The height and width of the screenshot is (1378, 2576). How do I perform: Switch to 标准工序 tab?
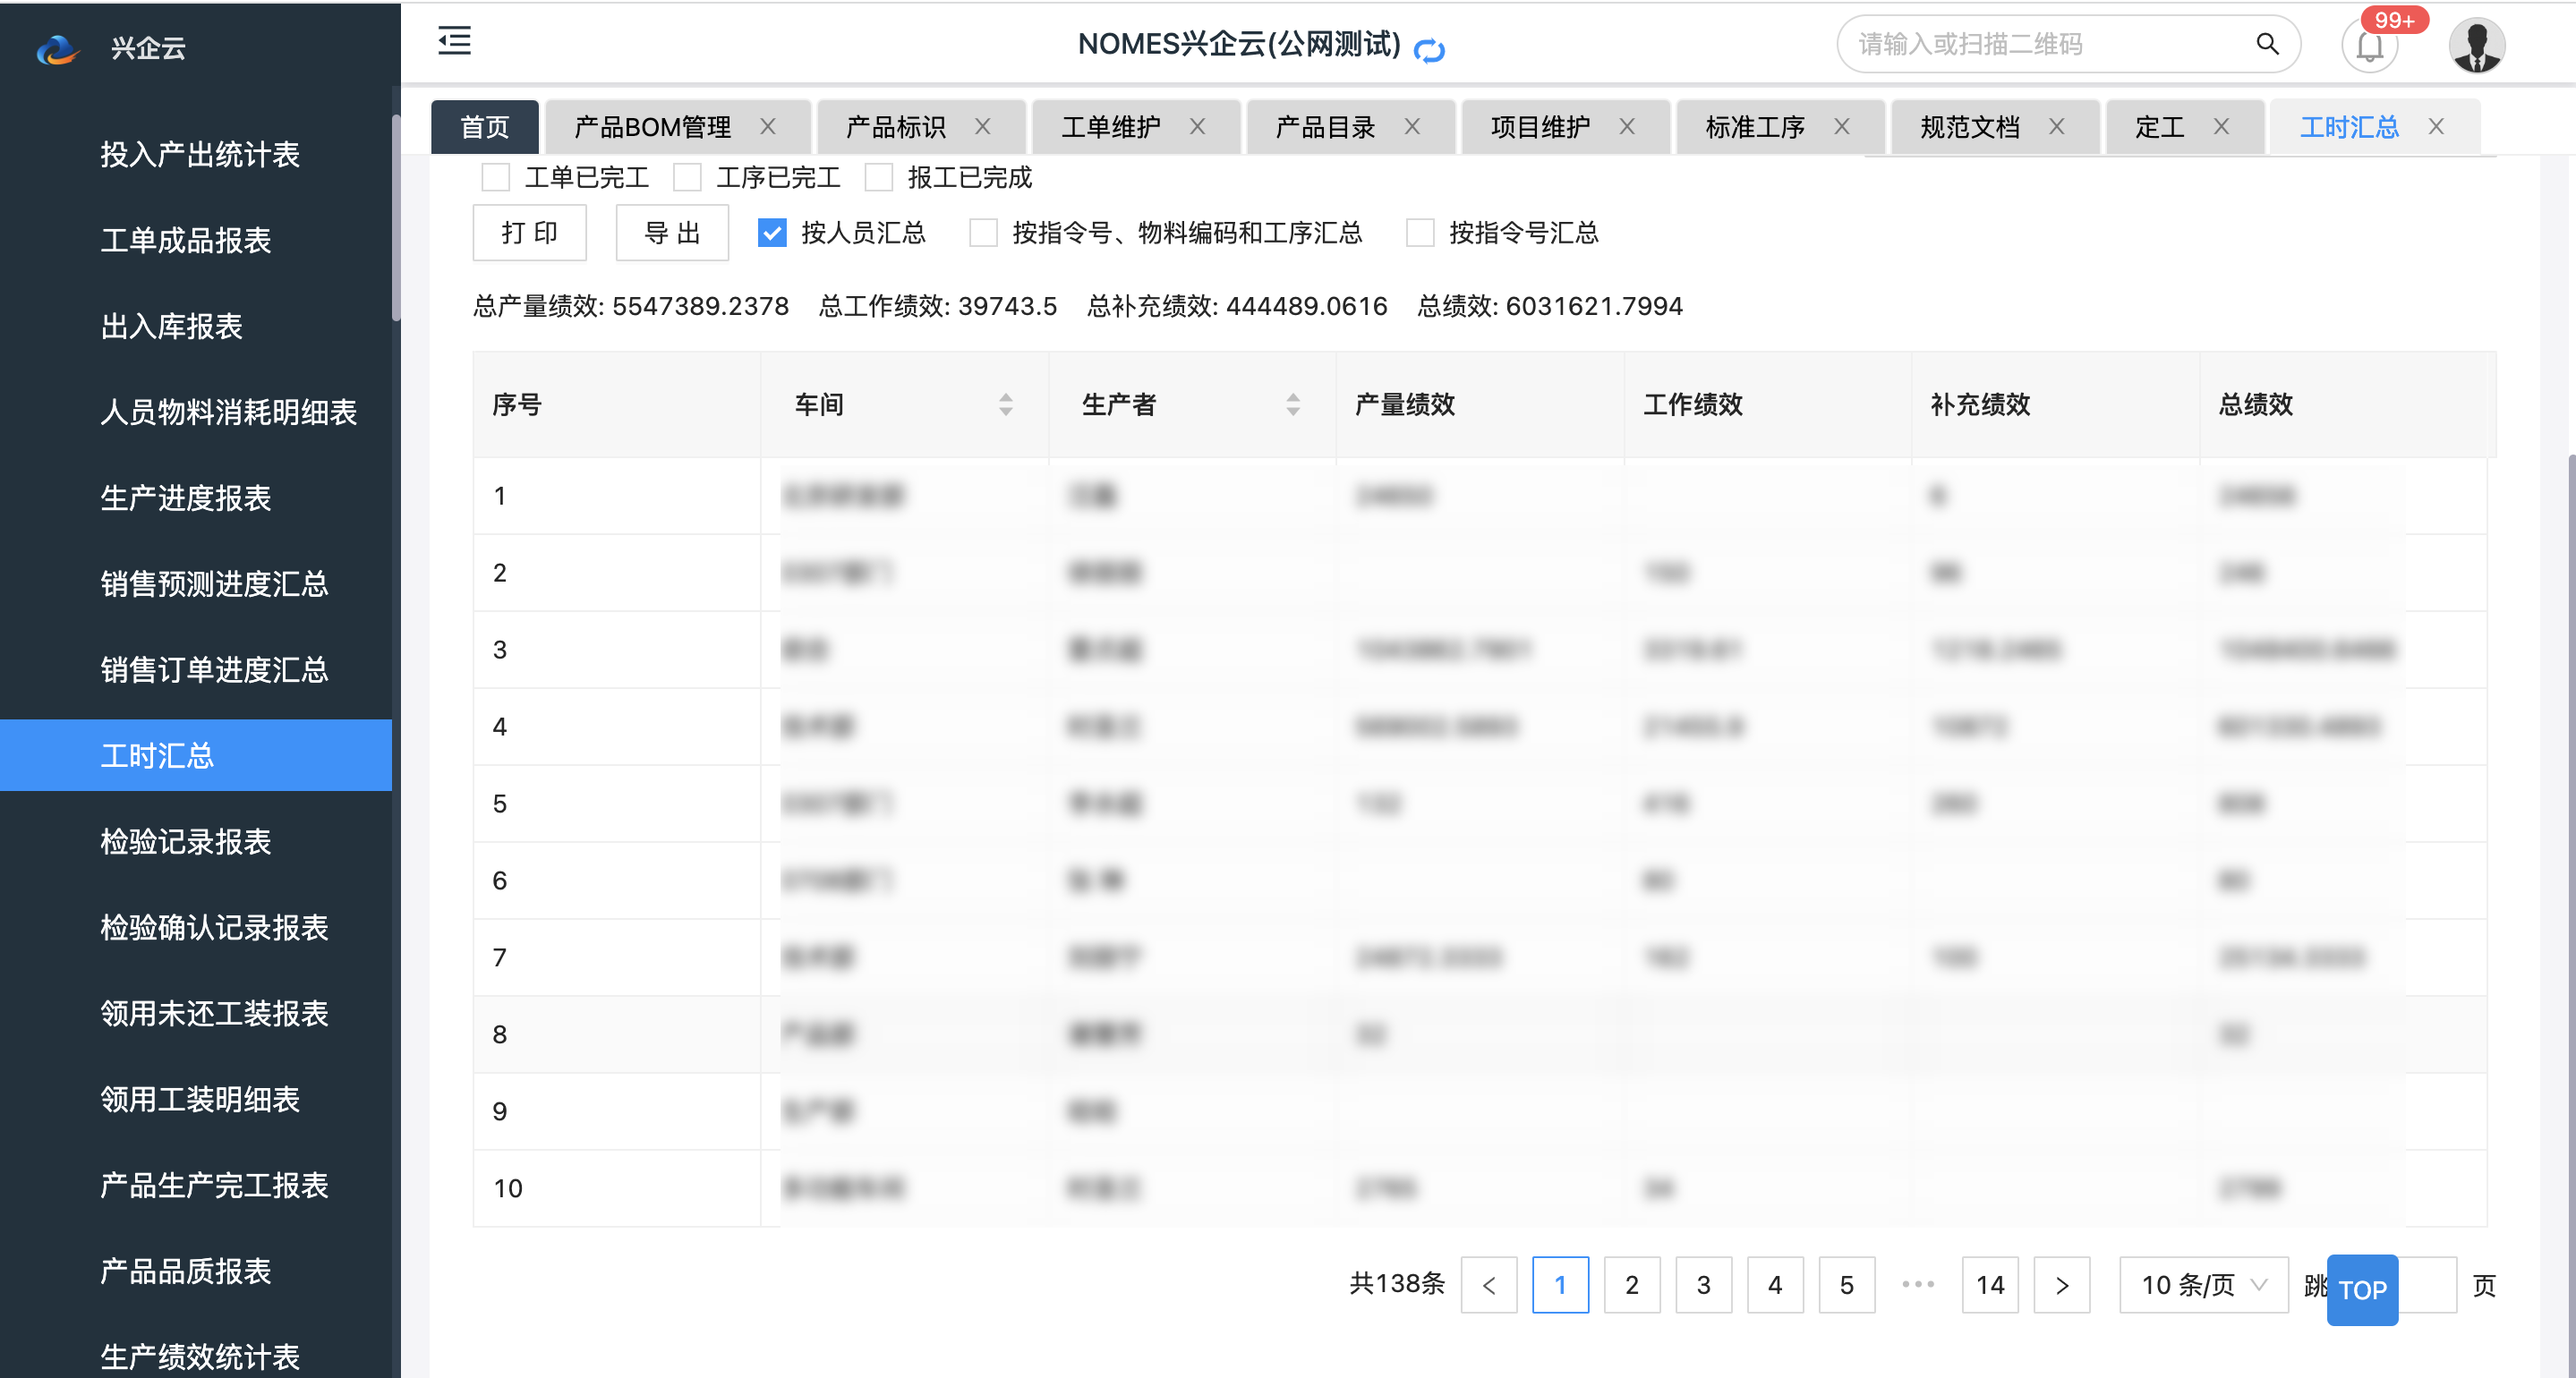click(x=1754, y=127)
